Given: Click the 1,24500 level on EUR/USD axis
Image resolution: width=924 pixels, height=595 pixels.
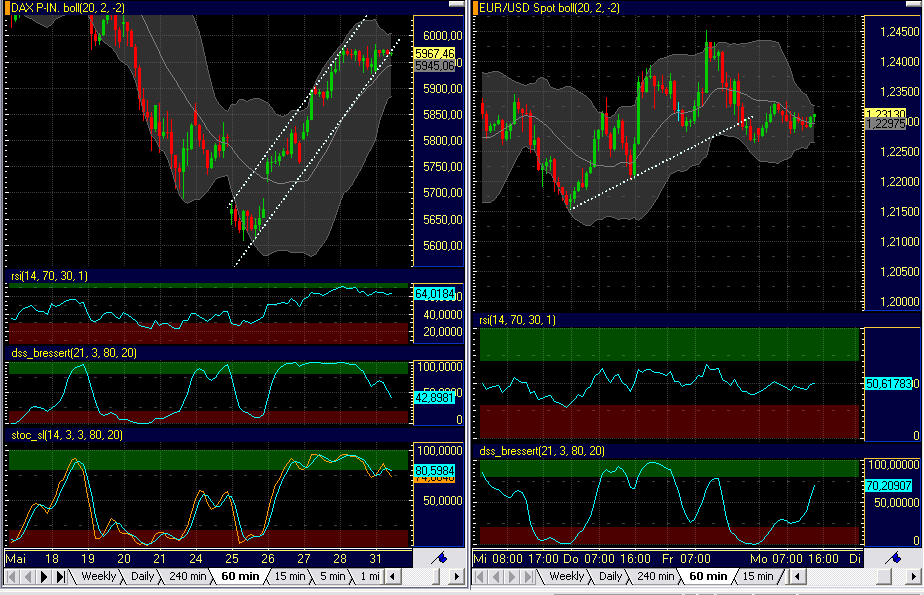Looking at the screenshot, I should 899,32.
